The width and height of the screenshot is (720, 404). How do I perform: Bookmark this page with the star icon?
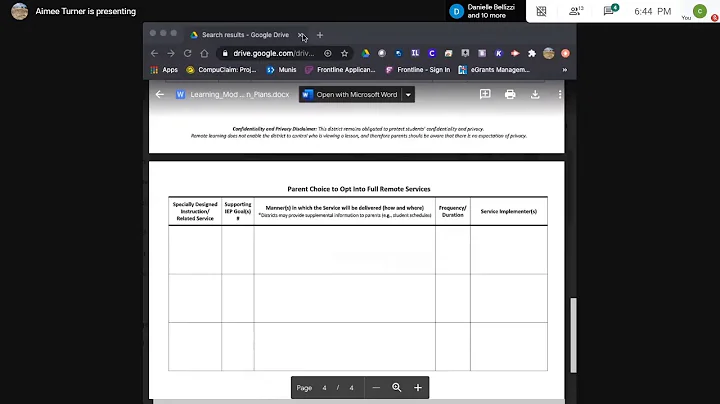pyautogui.click(x=344, y=53)
